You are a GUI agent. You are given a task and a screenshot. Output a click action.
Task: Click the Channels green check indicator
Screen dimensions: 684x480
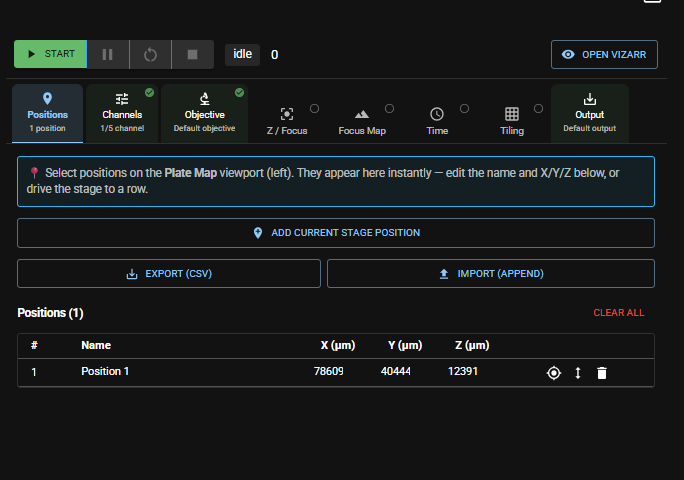pyautogui.click(x=149, y=93)
